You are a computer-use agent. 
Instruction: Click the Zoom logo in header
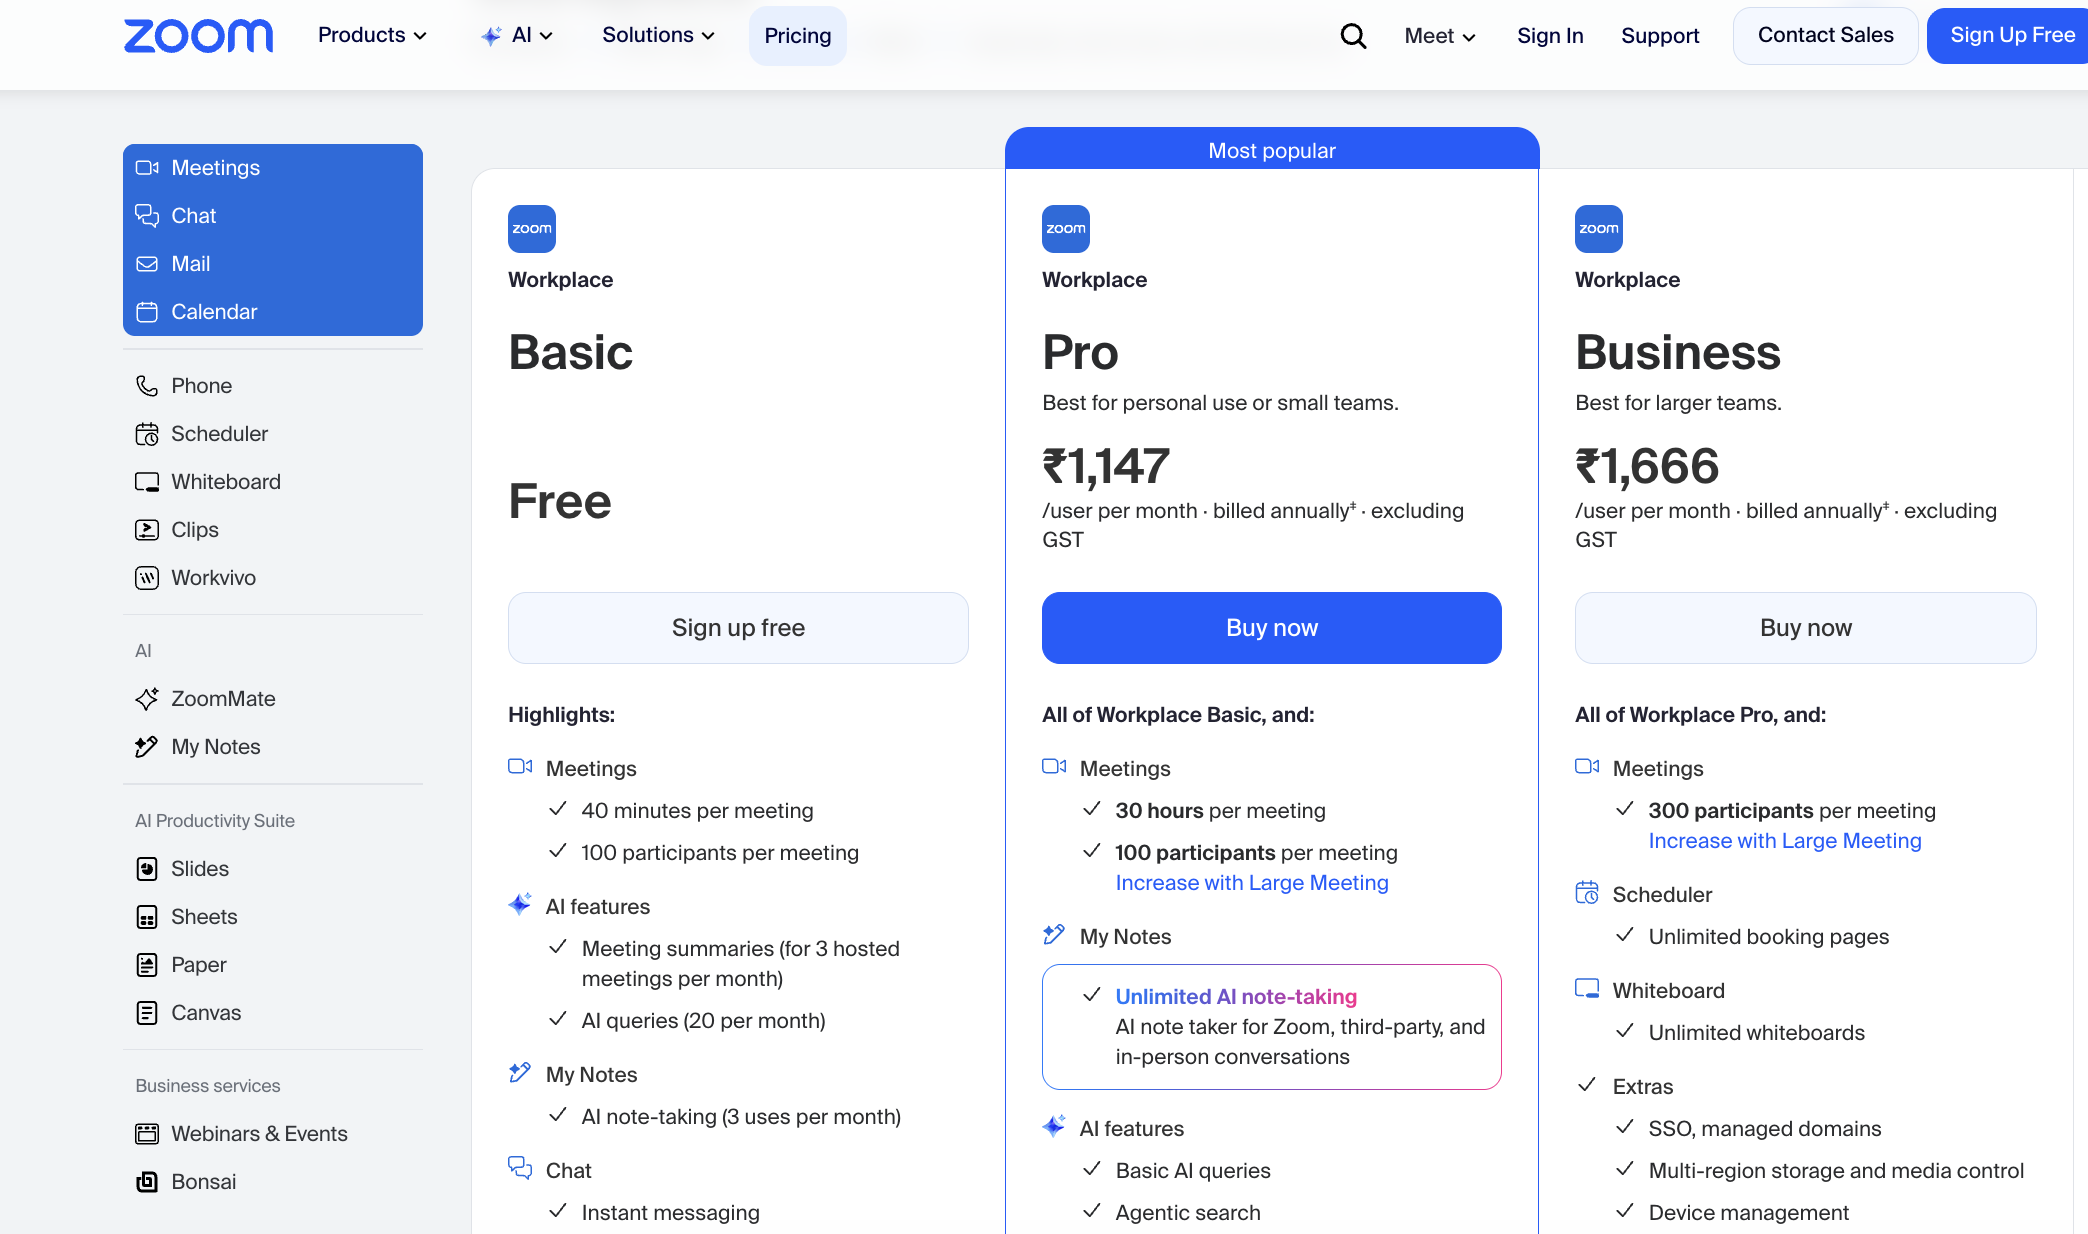tap(198, 36)
